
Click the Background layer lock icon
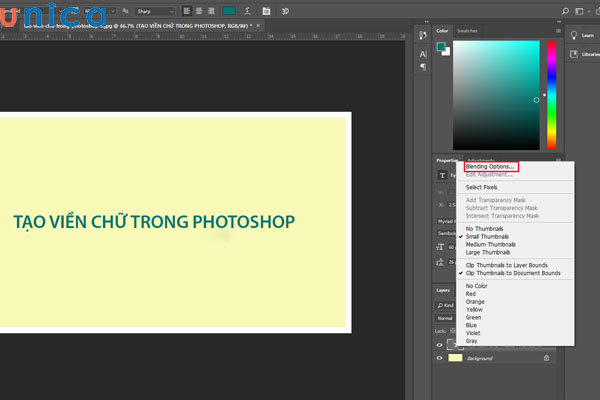point(546,358)
